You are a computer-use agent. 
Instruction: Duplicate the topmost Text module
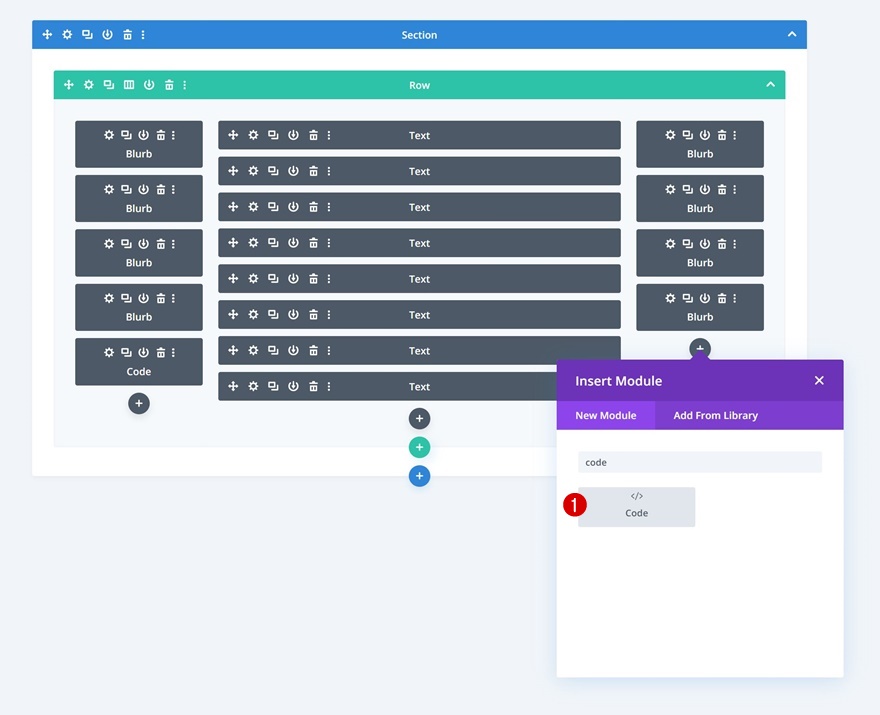[x=273, y=135]
